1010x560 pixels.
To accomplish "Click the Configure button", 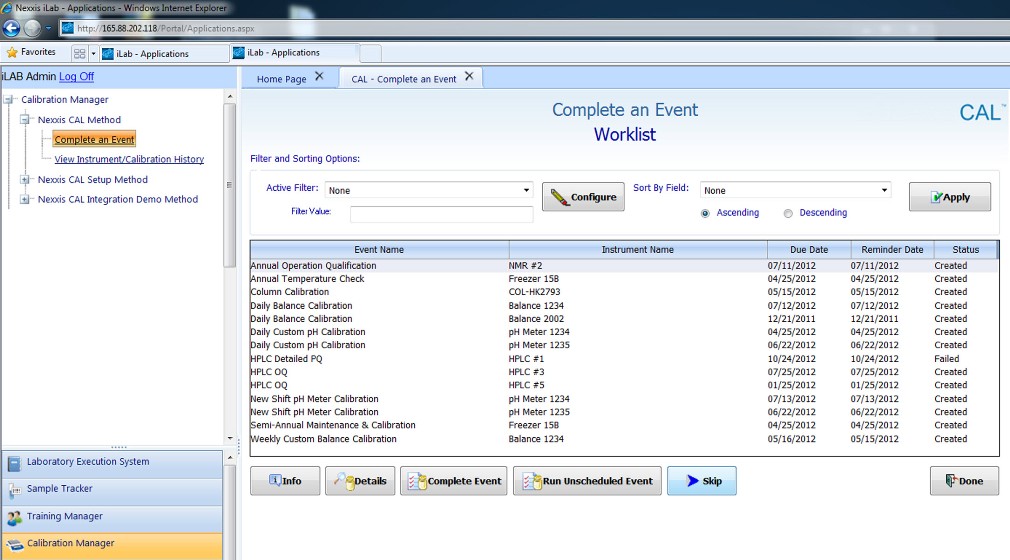I will (583, 197).
